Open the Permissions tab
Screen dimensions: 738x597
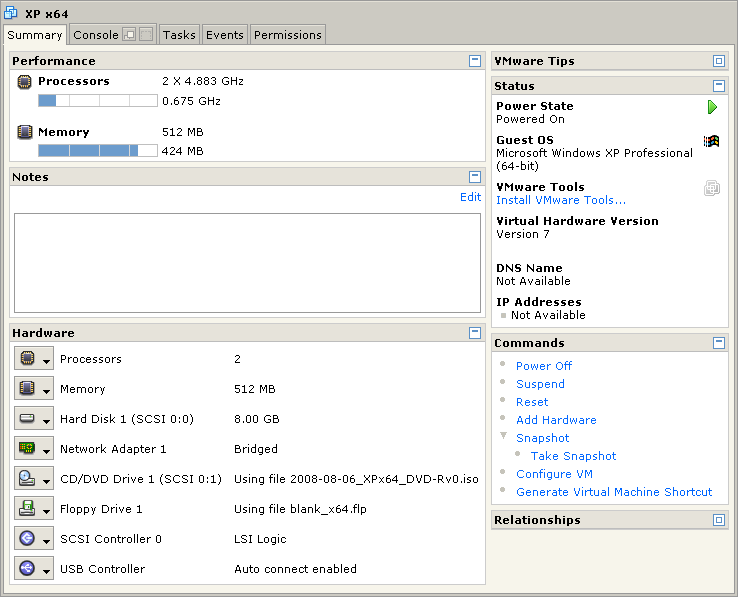click(x=288, y=35)
